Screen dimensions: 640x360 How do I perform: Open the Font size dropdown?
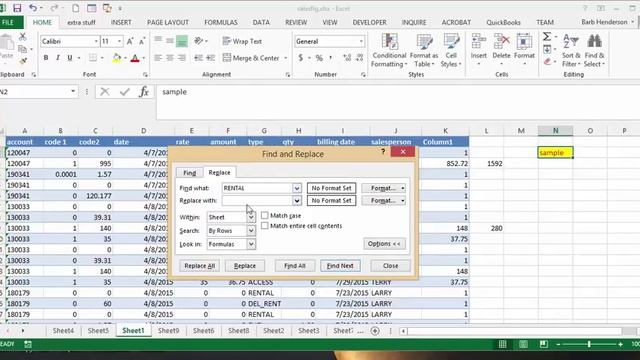[119, 41]
